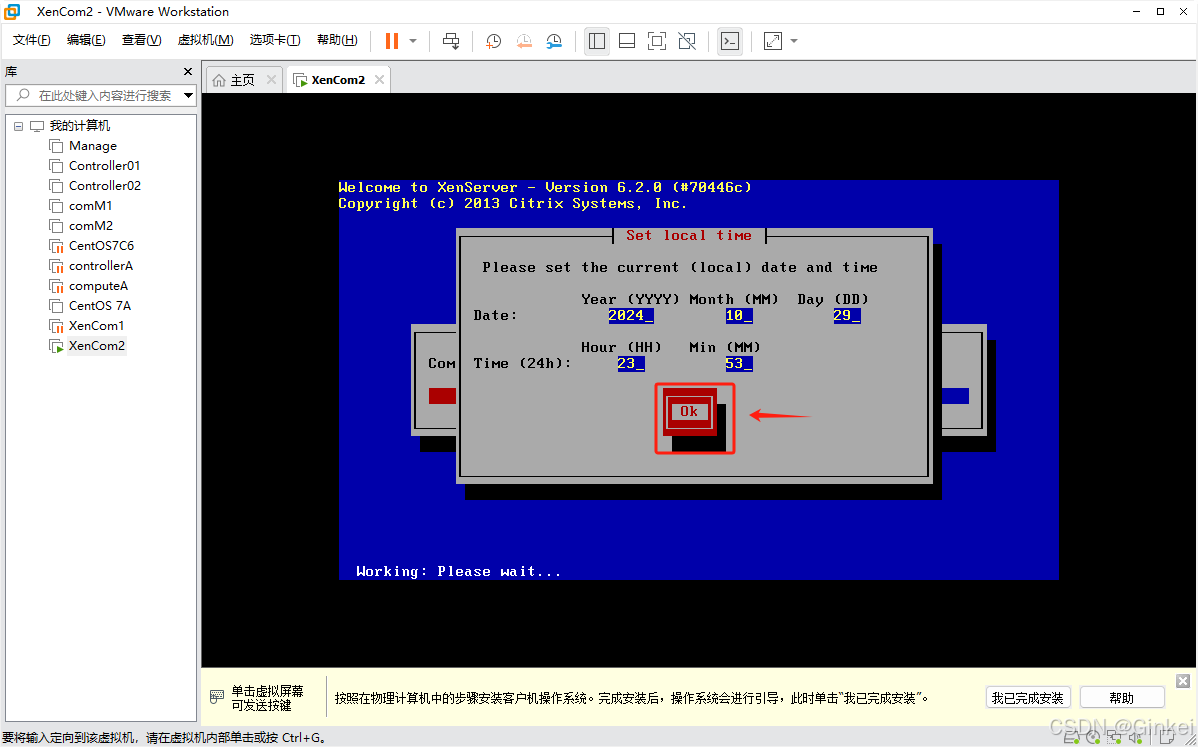1198x747 pixels.
Task: Select XenCom2 in the library
Action: tap(96, 345)
